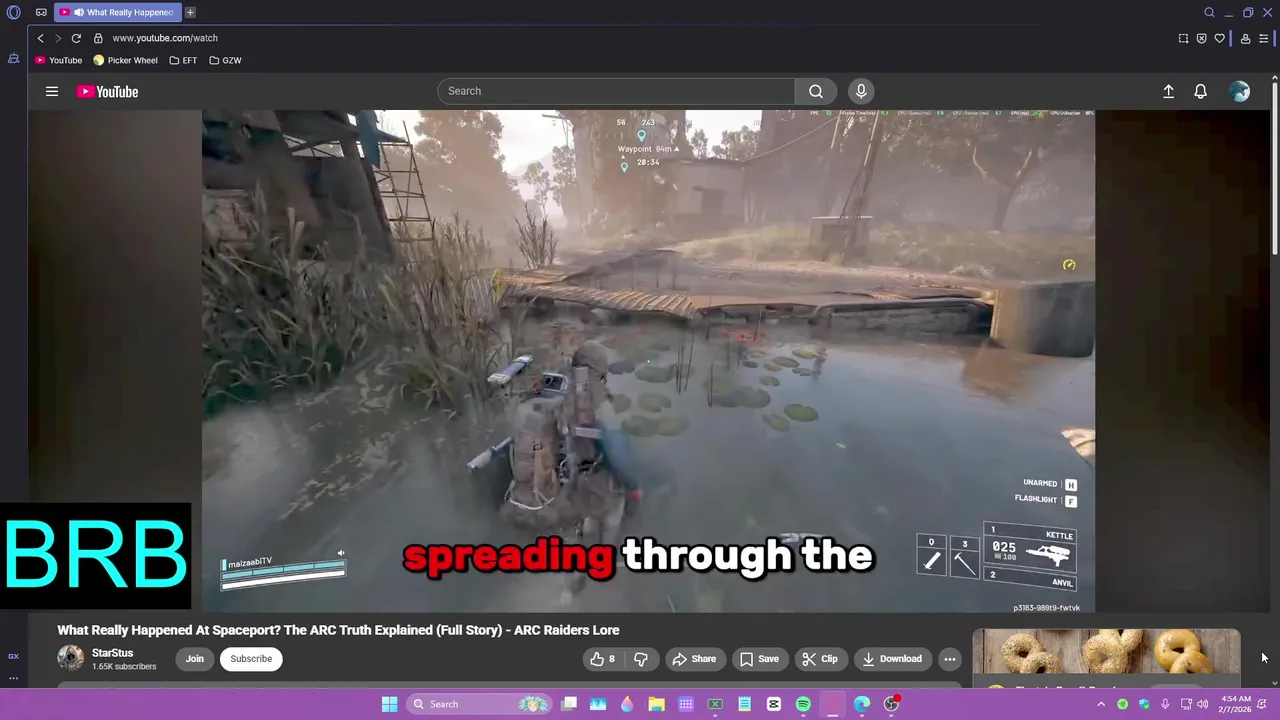Open the clock and date flyout

tap(1237, 704)
